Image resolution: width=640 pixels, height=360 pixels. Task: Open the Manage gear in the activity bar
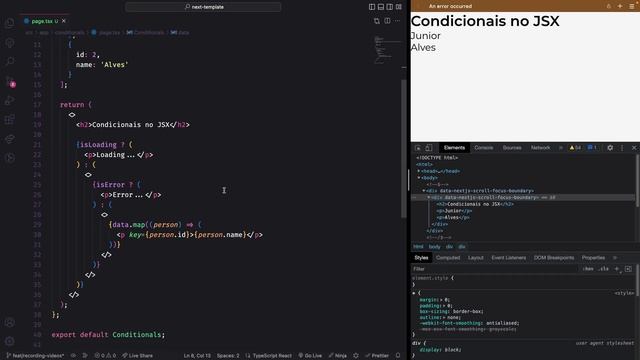point(10,341)
